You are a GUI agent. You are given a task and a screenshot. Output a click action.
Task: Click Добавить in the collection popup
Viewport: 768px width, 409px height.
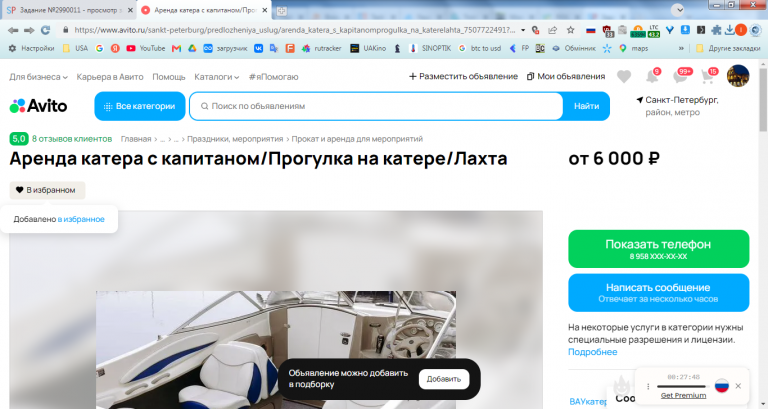(x=444, y=379)
